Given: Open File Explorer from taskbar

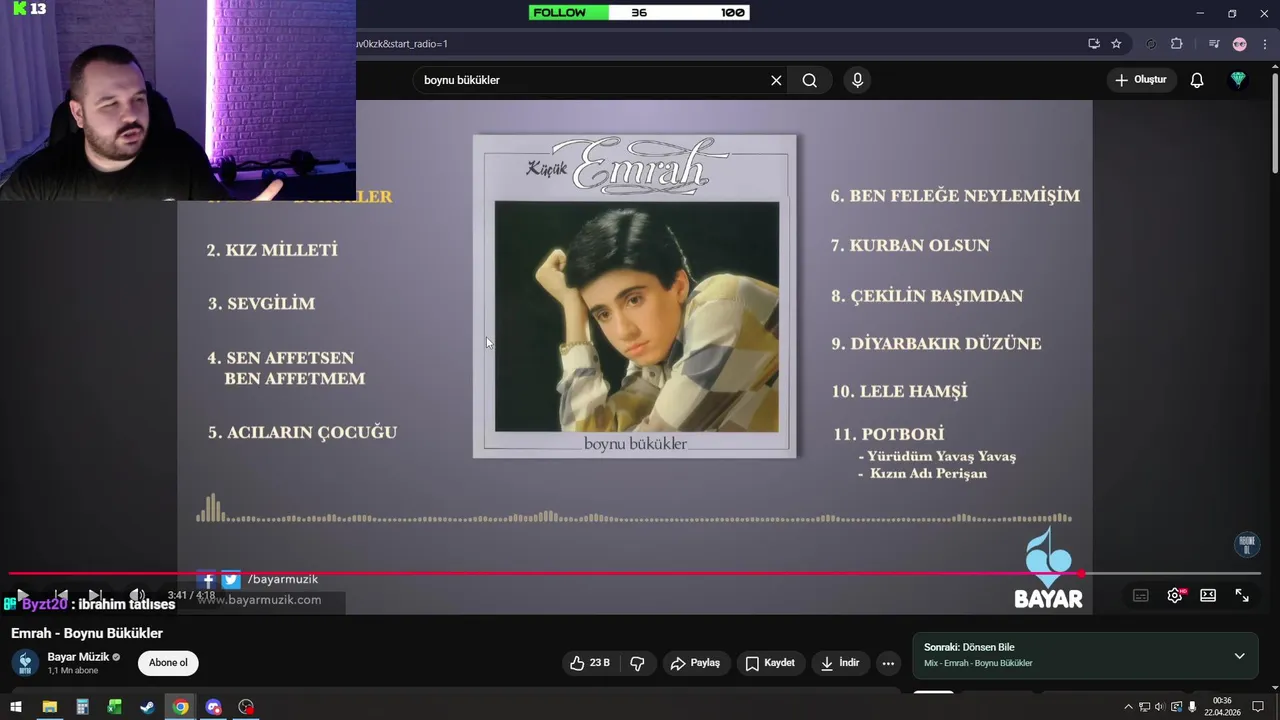Looking at the screenshot, I should pyautogui.click(x=49, y=707).
